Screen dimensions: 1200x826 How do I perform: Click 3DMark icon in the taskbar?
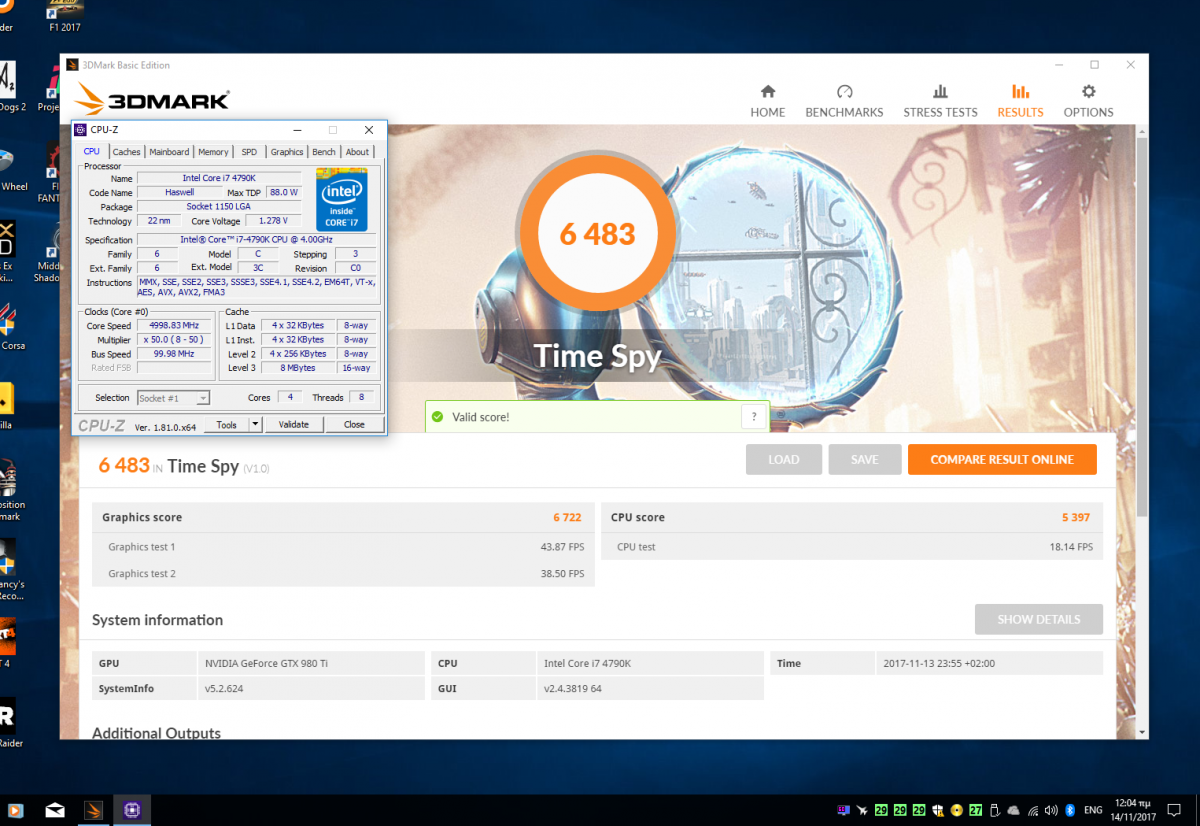(x=93, y=810)
